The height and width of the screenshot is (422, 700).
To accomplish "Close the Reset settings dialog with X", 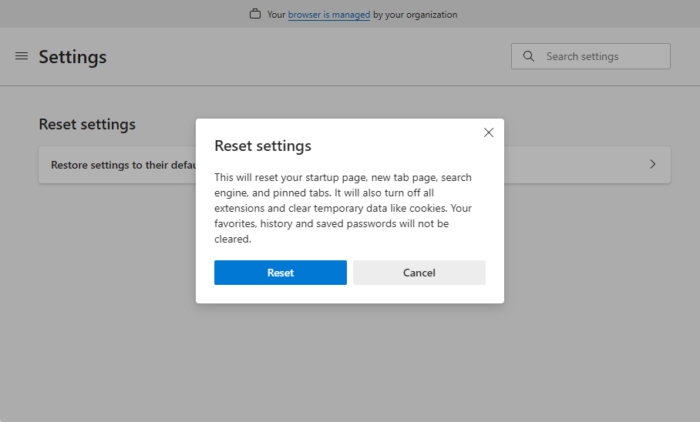I will pyautogui.click(x=488, y=132).
